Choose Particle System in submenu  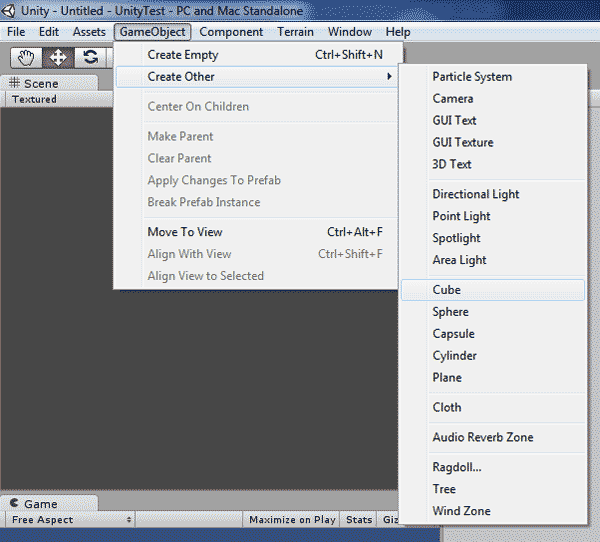point(472,77)
